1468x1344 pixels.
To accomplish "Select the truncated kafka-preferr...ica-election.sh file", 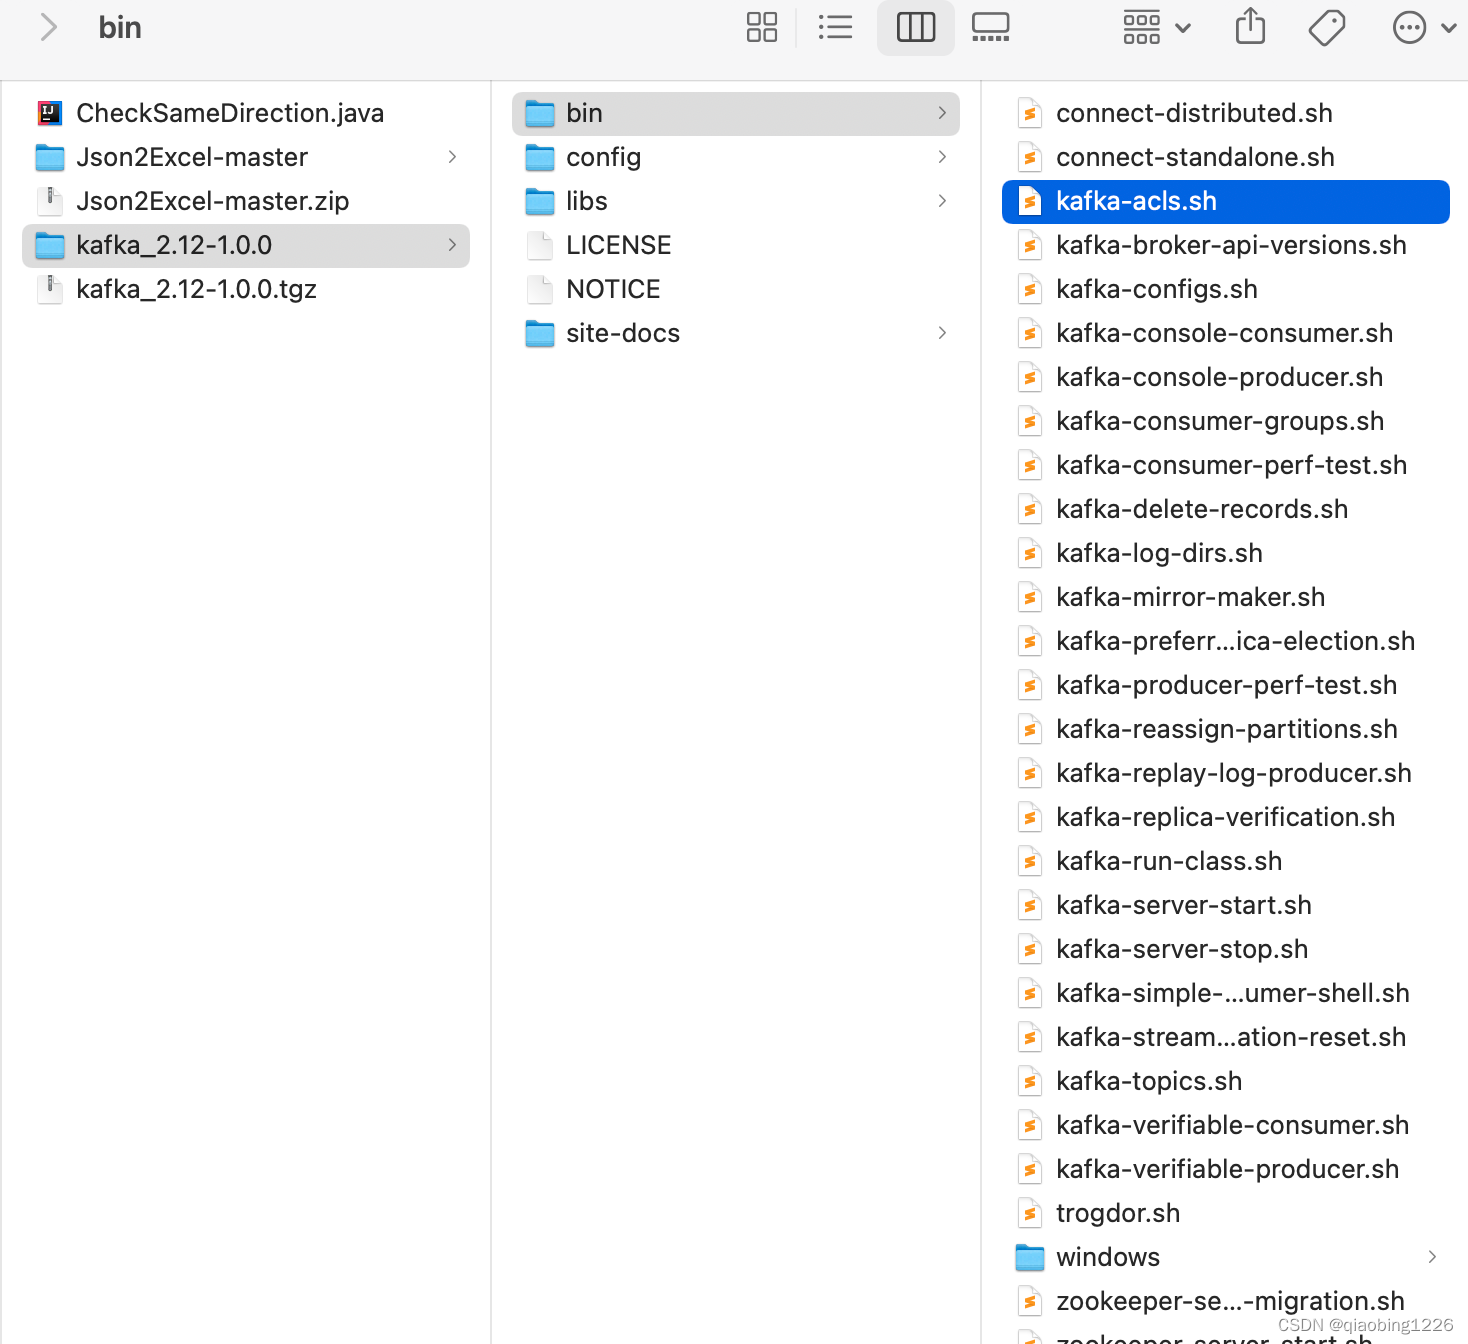I will coord(1226,641).
